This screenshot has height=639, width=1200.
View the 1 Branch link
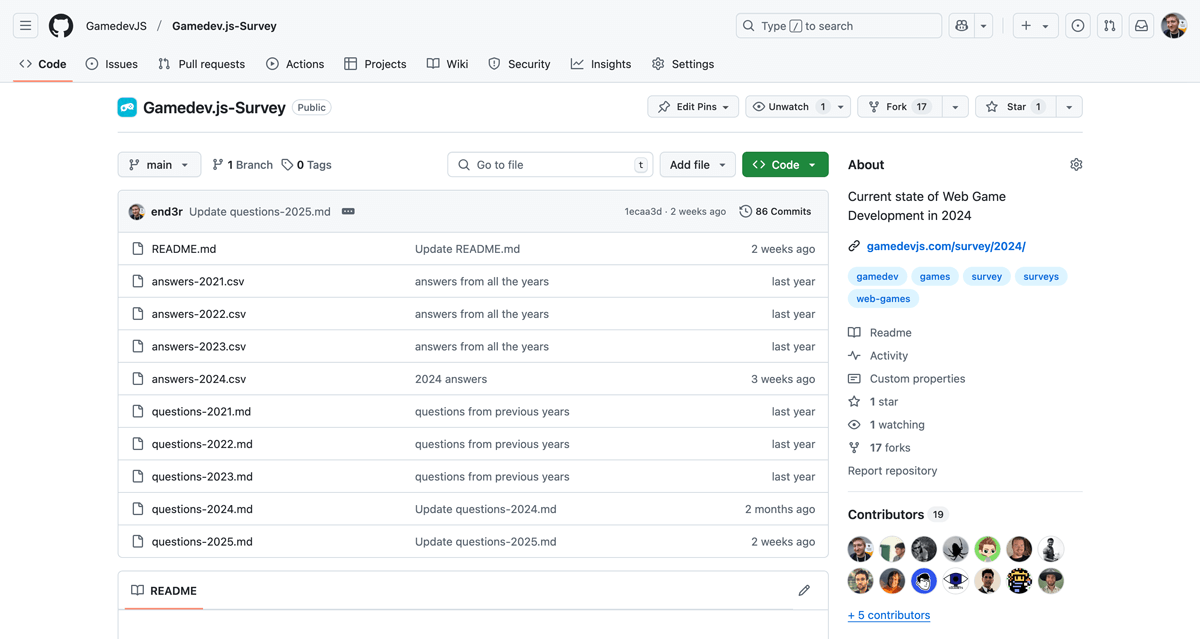click(x=242, y=165)
